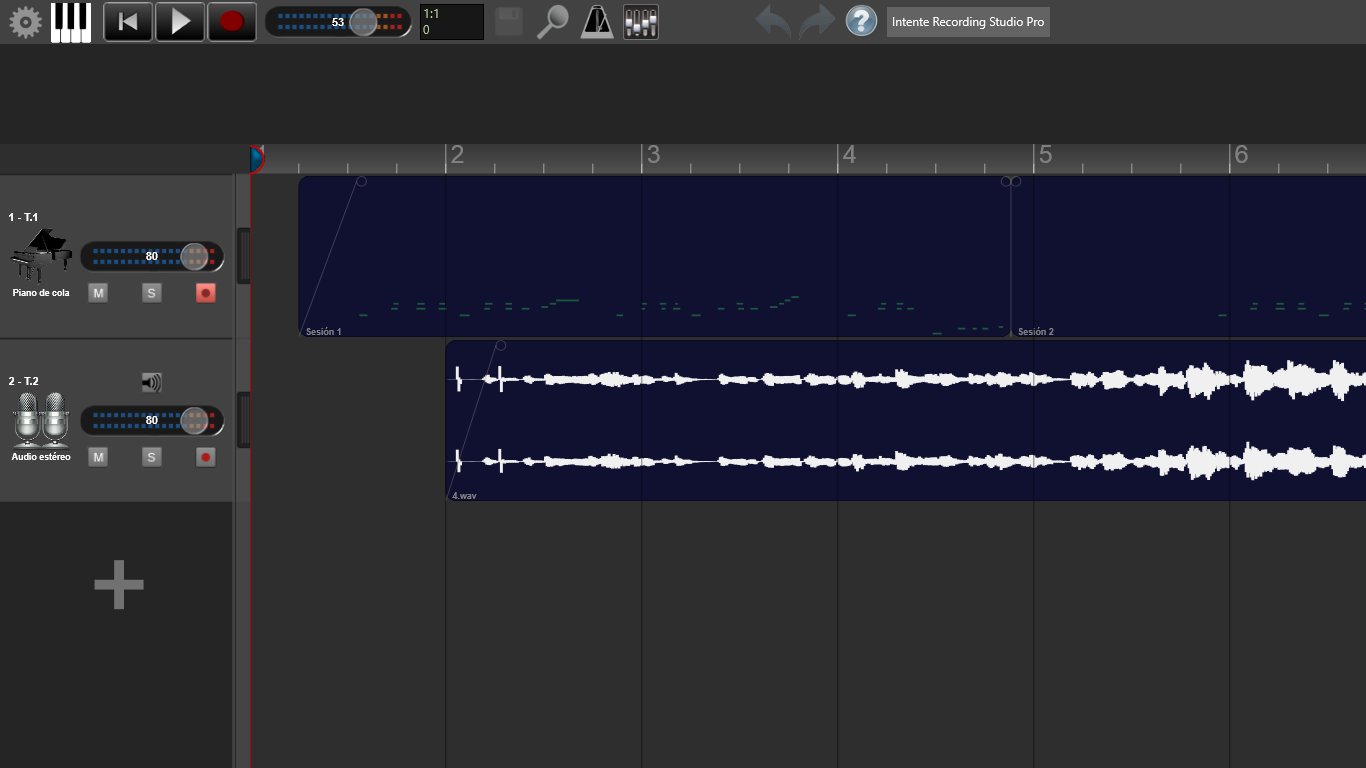This screenshot has width=1366, height=768.
Task: Solo track 2 - T.2
Action: (152, 457)
